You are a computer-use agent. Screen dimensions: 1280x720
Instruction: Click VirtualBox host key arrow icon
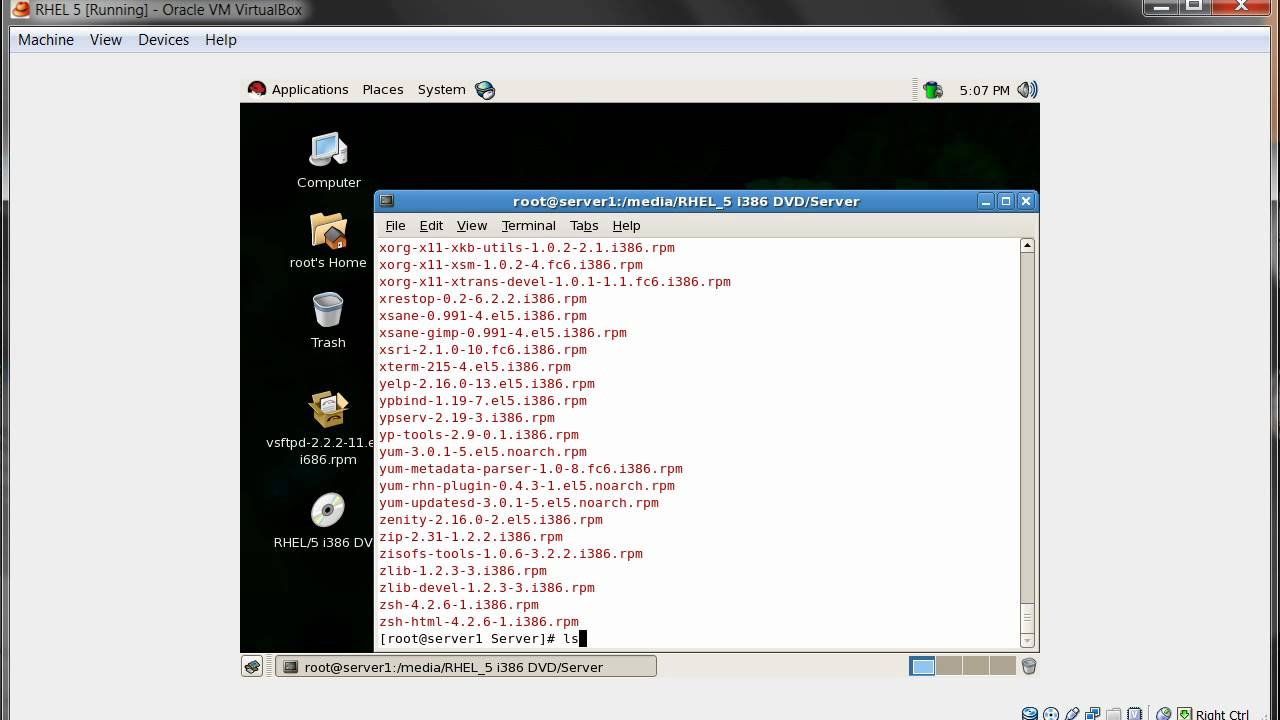(1185, 714)
